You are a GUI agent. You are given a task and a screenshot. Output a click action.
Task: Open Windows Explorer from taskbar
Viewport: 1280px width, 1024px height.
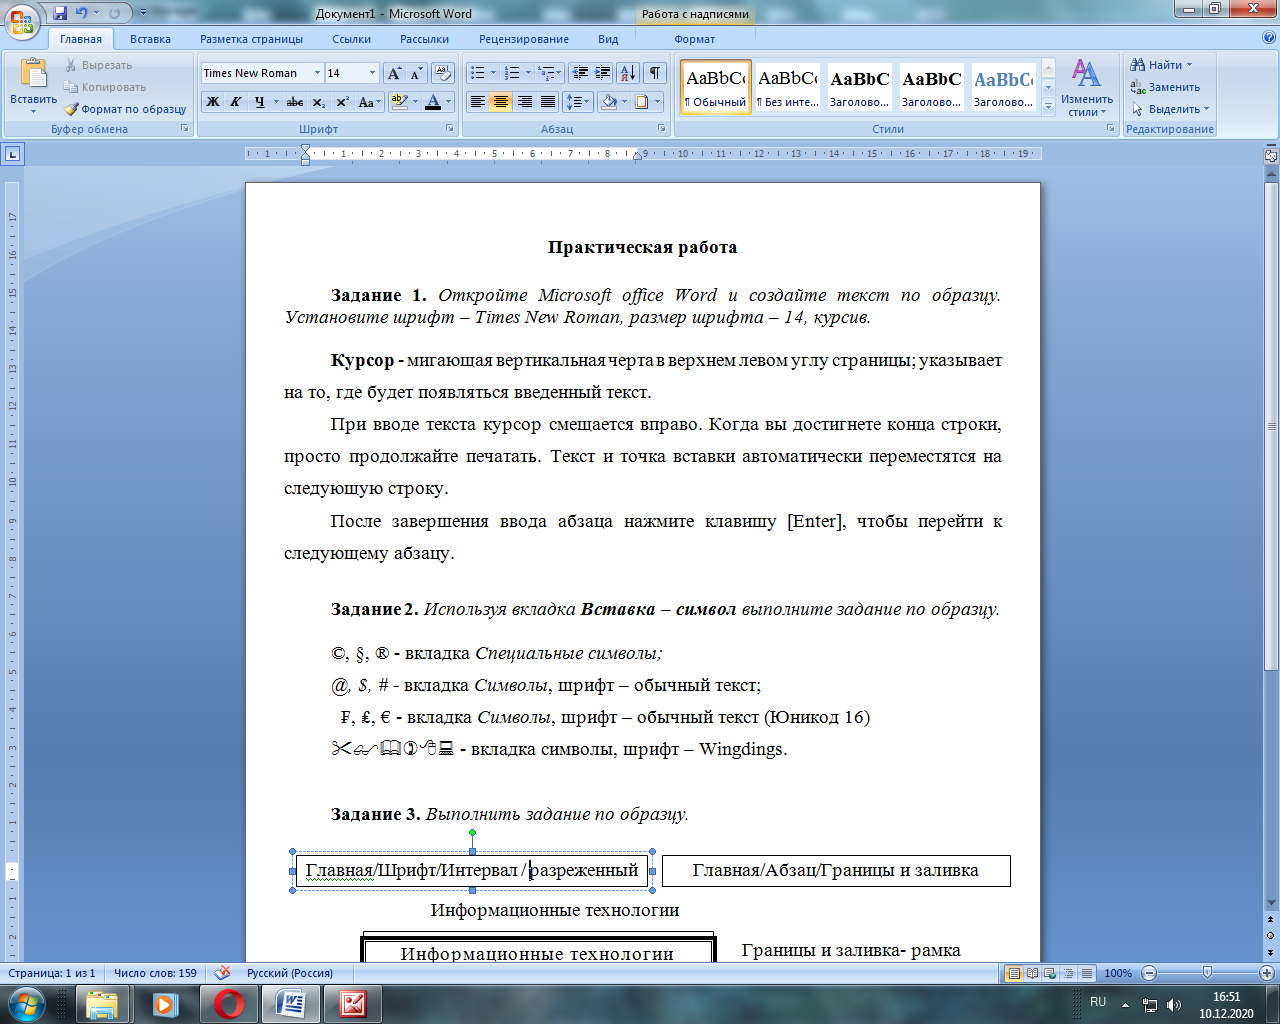point(102,1004)
